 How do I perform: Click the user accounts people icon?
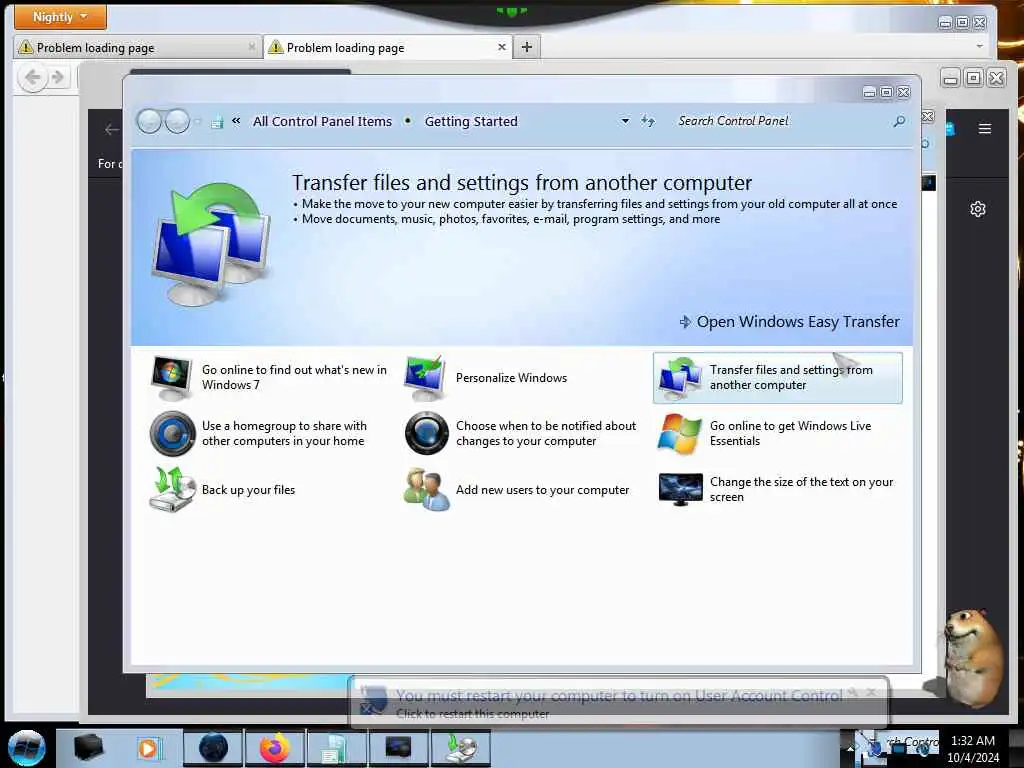[426, 489]
